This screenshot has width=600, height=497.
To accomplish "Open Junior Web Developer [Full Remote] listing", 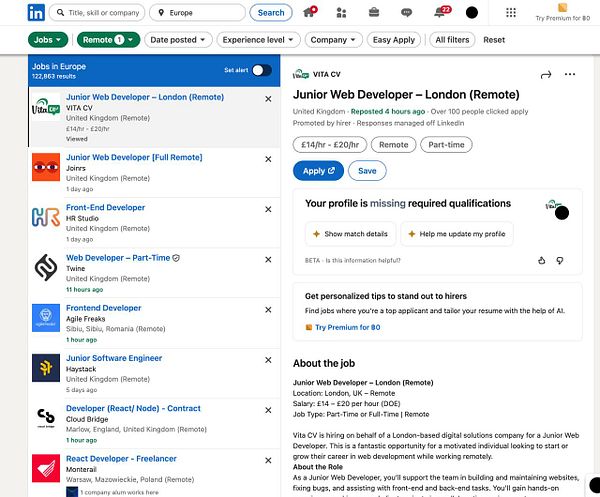I will tap(134, 157).
